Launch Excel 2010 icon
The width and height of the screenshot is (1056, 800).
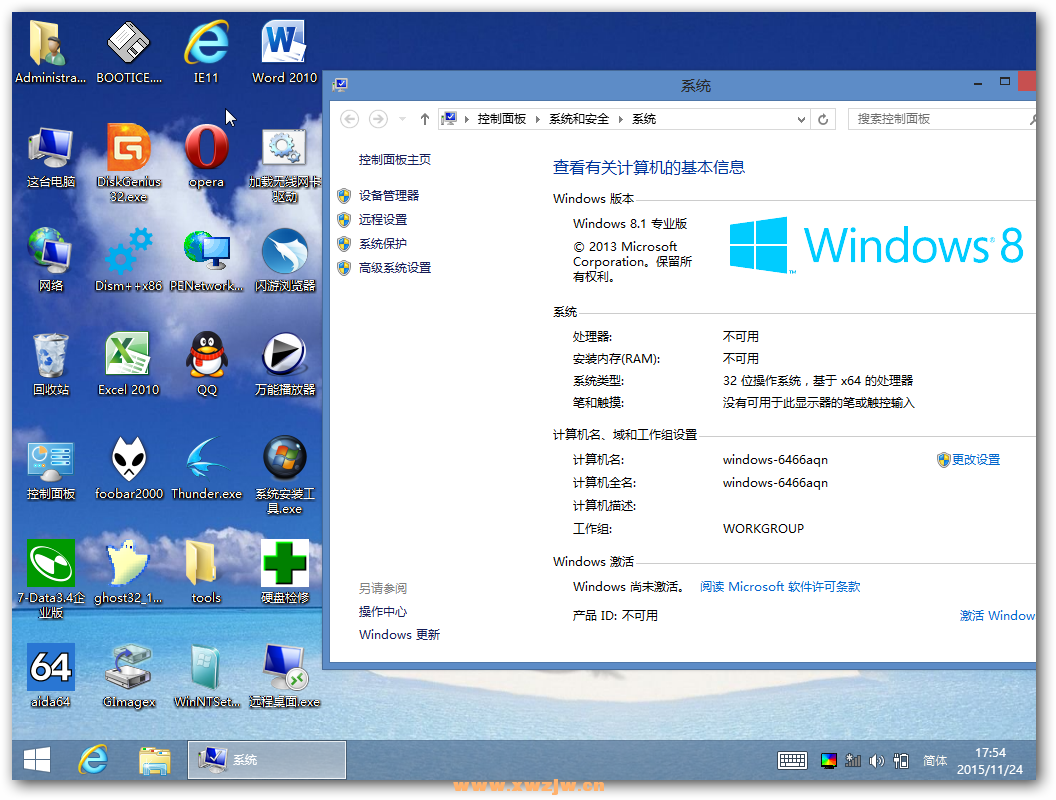pyautogui.click(x=129, y=364)
